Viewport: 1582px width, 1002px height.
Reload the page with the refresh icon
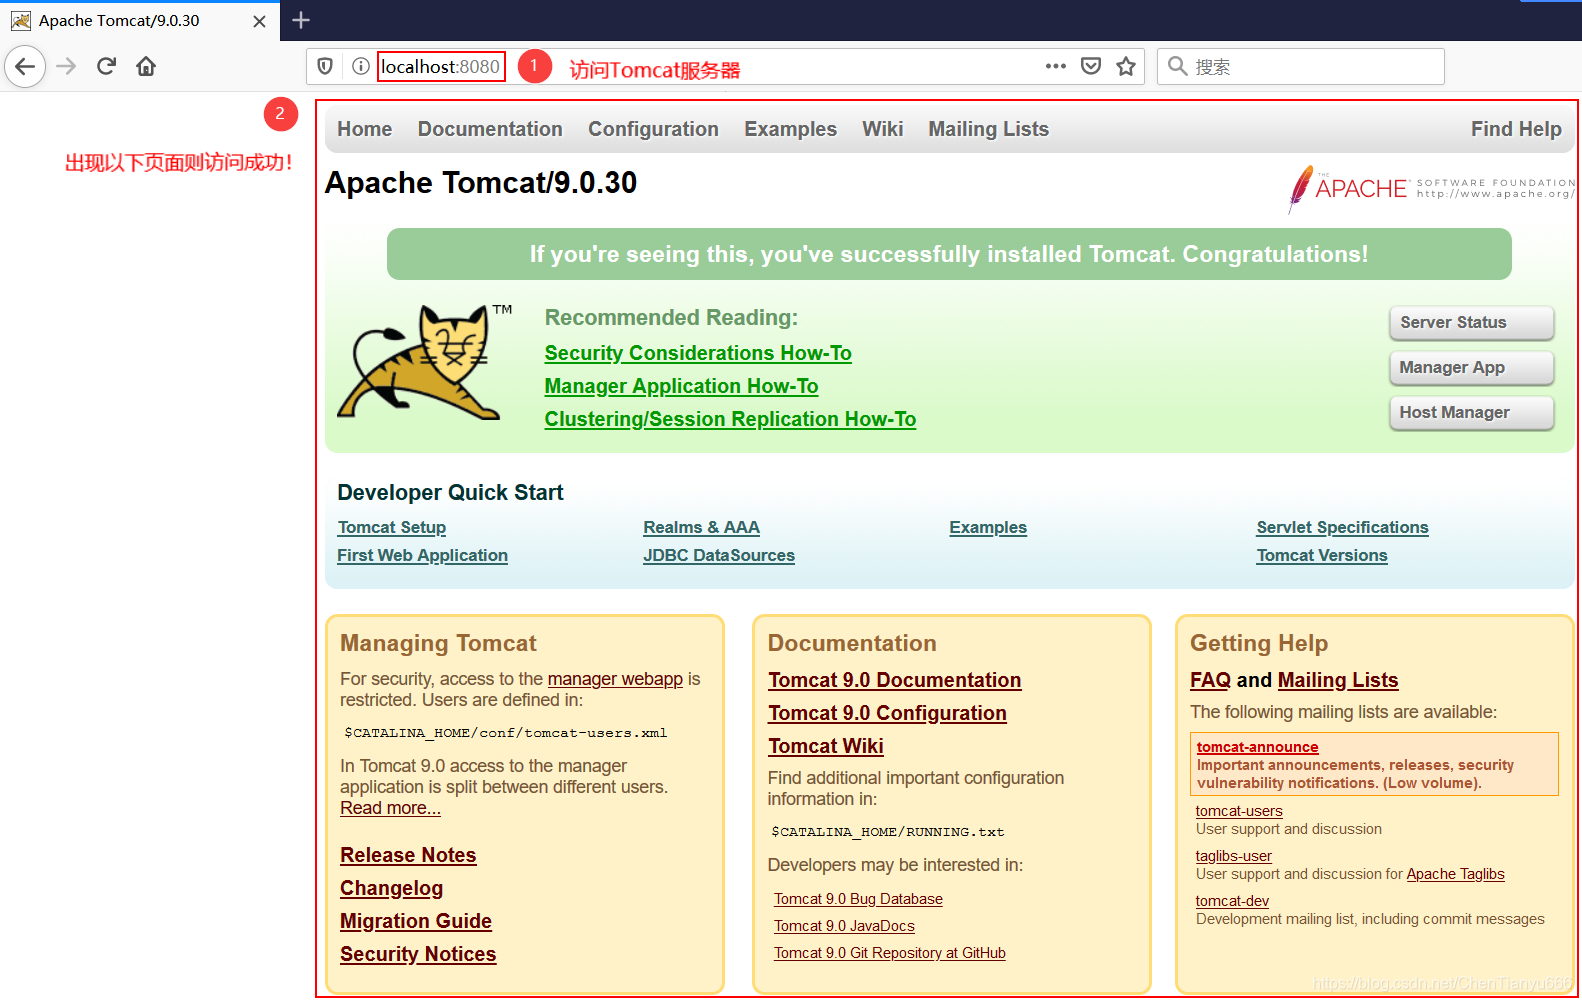106,67
